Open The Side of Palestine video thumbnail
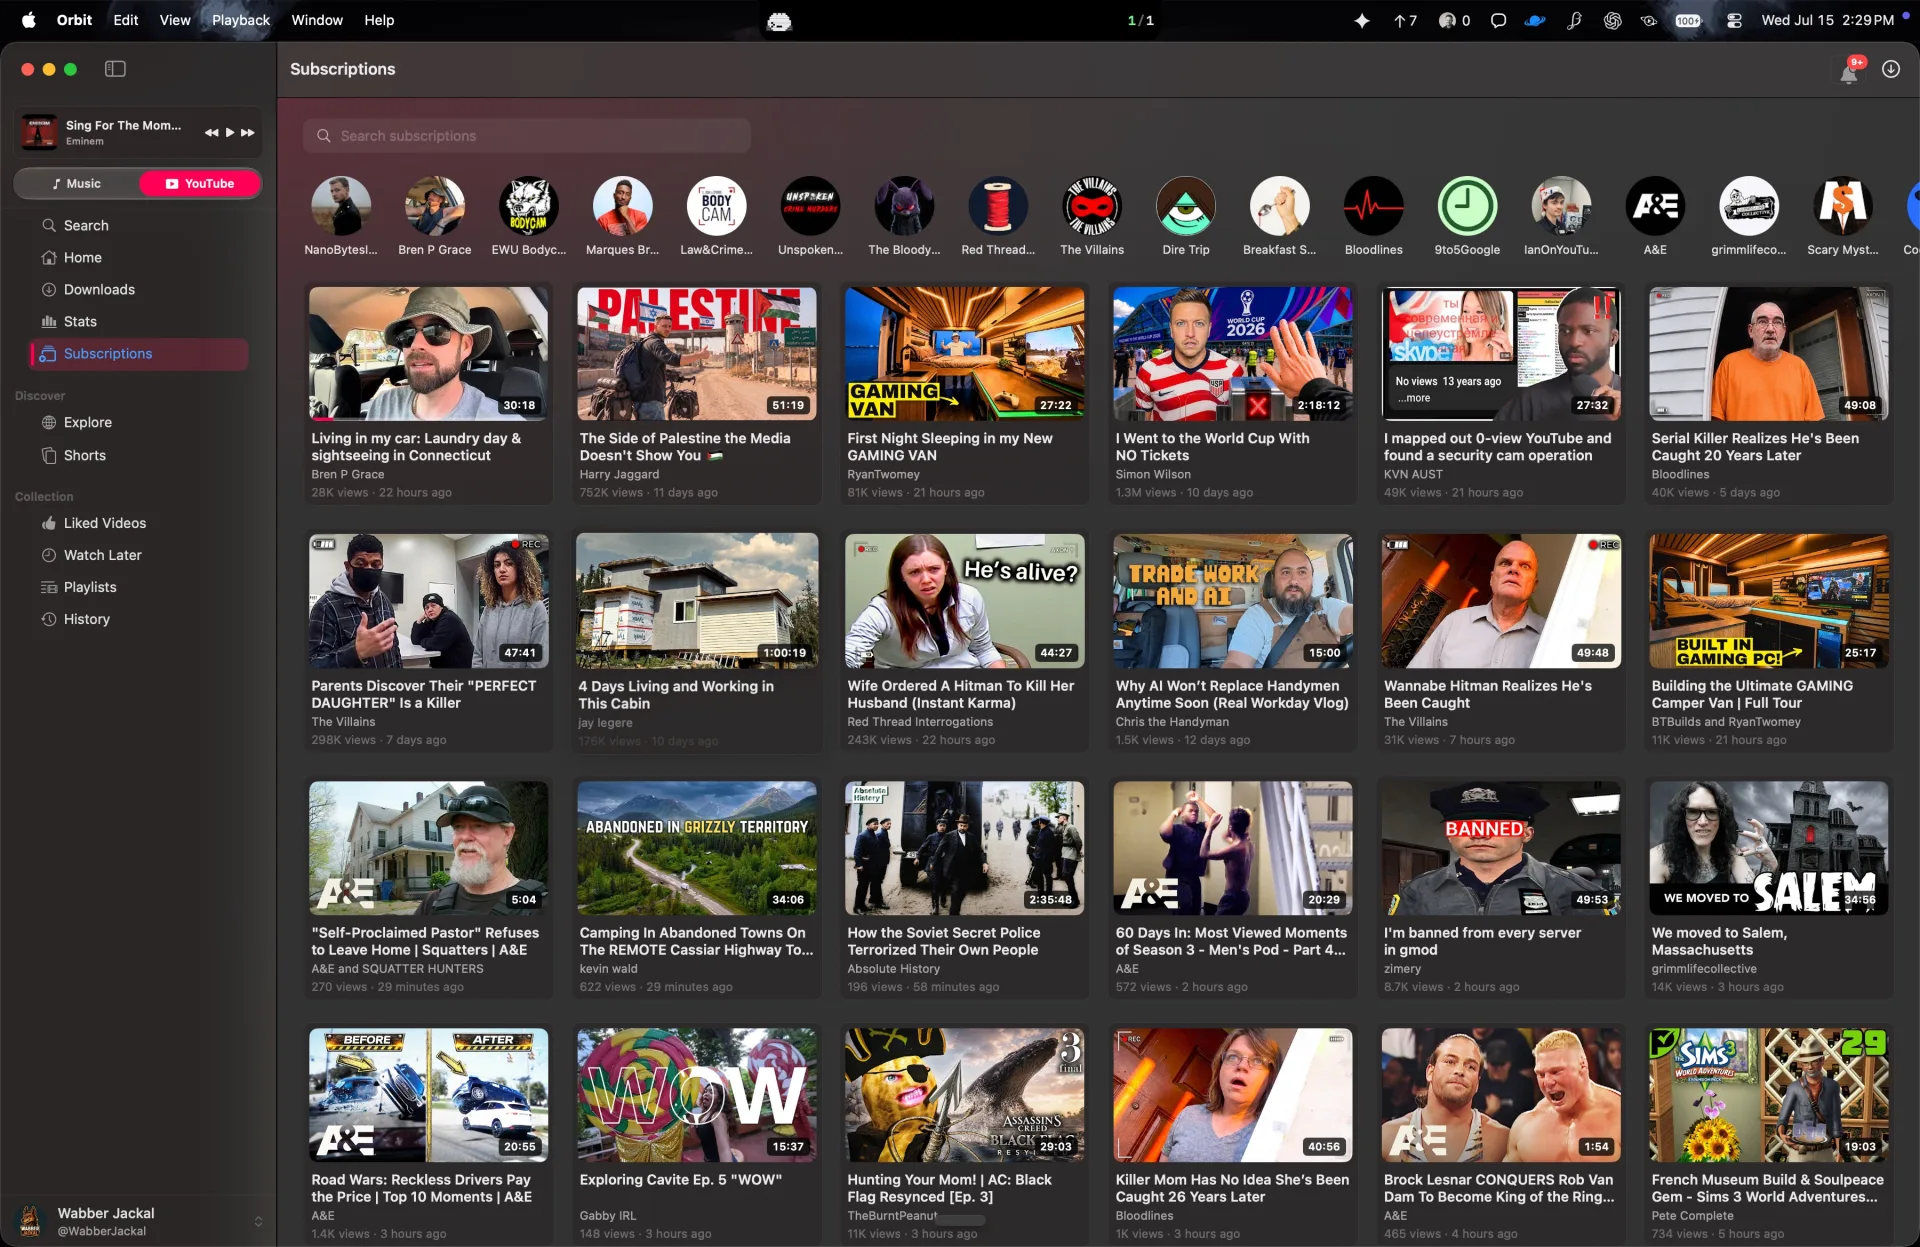The width and height of the screenshot is (1920, 1247). click(x=697, y=354)
